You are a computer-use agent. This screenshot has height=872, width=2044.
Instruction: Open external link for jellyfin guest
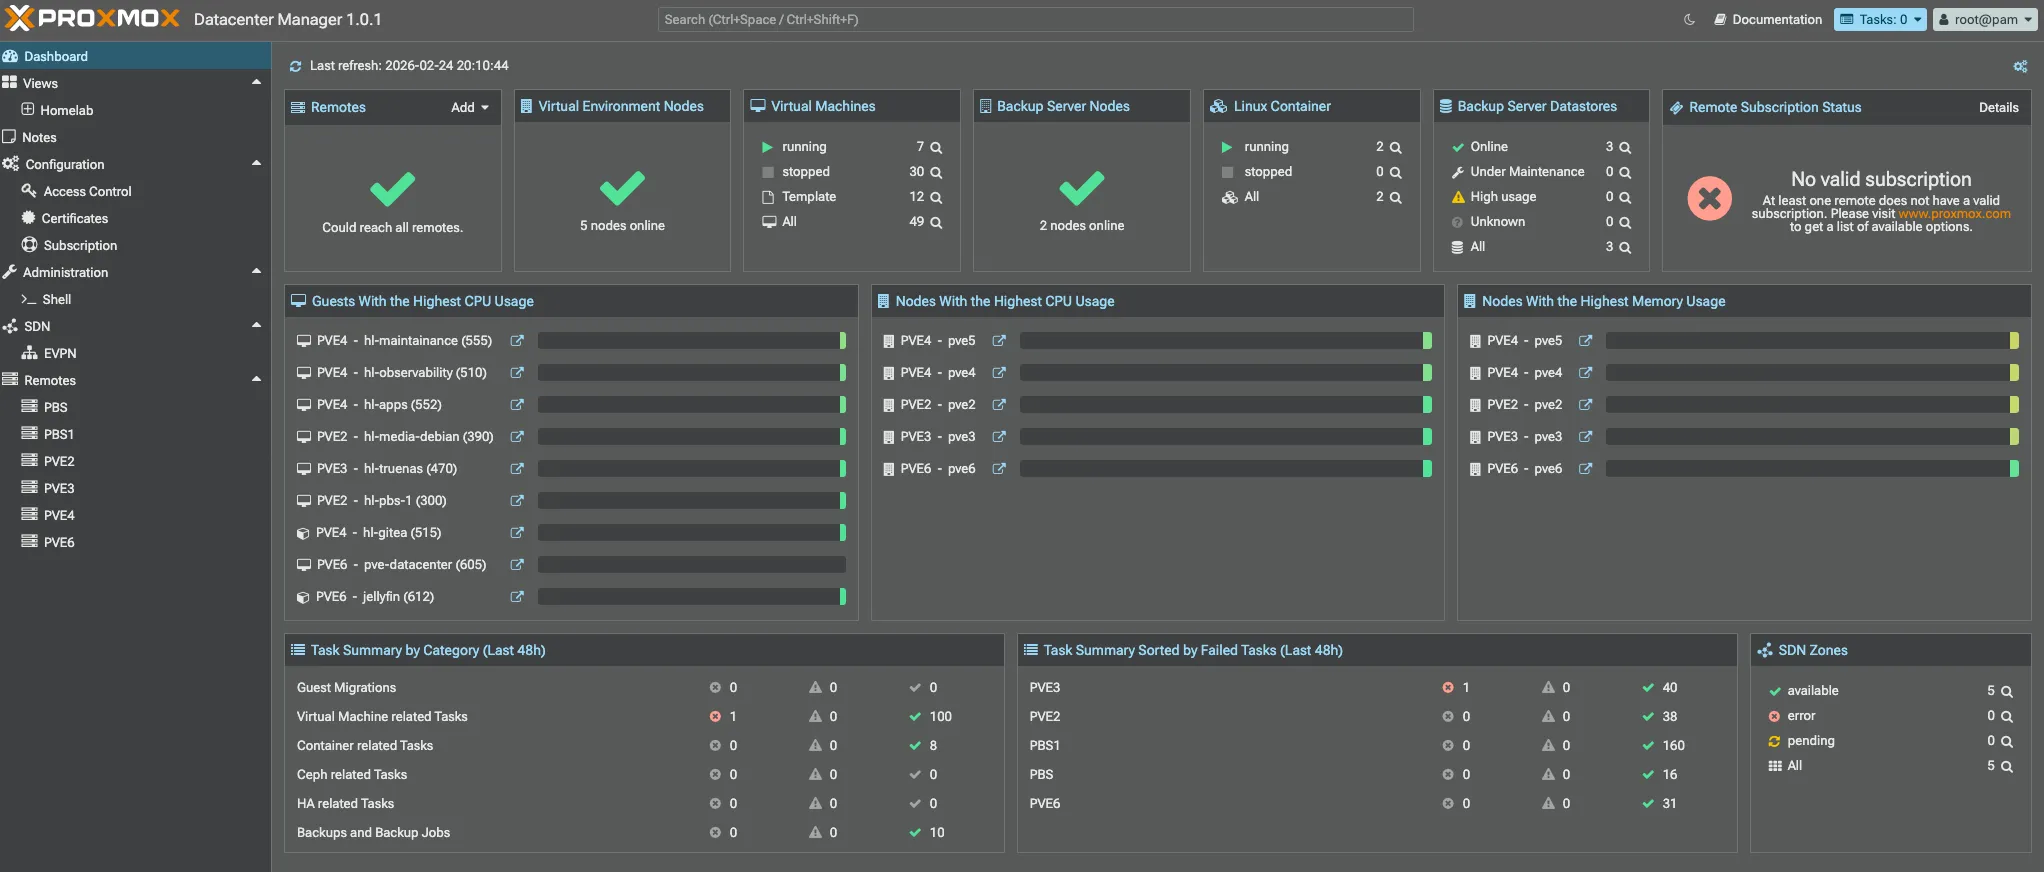pyautogui.click(x=517, y=597)
